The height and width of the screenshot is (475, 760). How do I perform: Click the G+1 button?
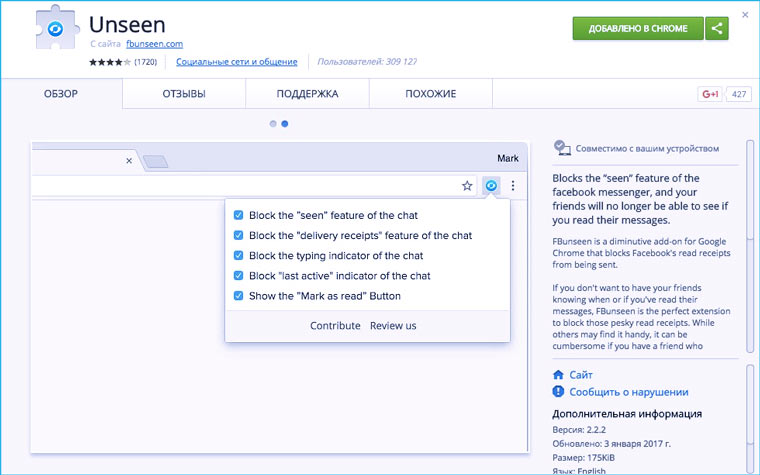(x=710, y=94)
